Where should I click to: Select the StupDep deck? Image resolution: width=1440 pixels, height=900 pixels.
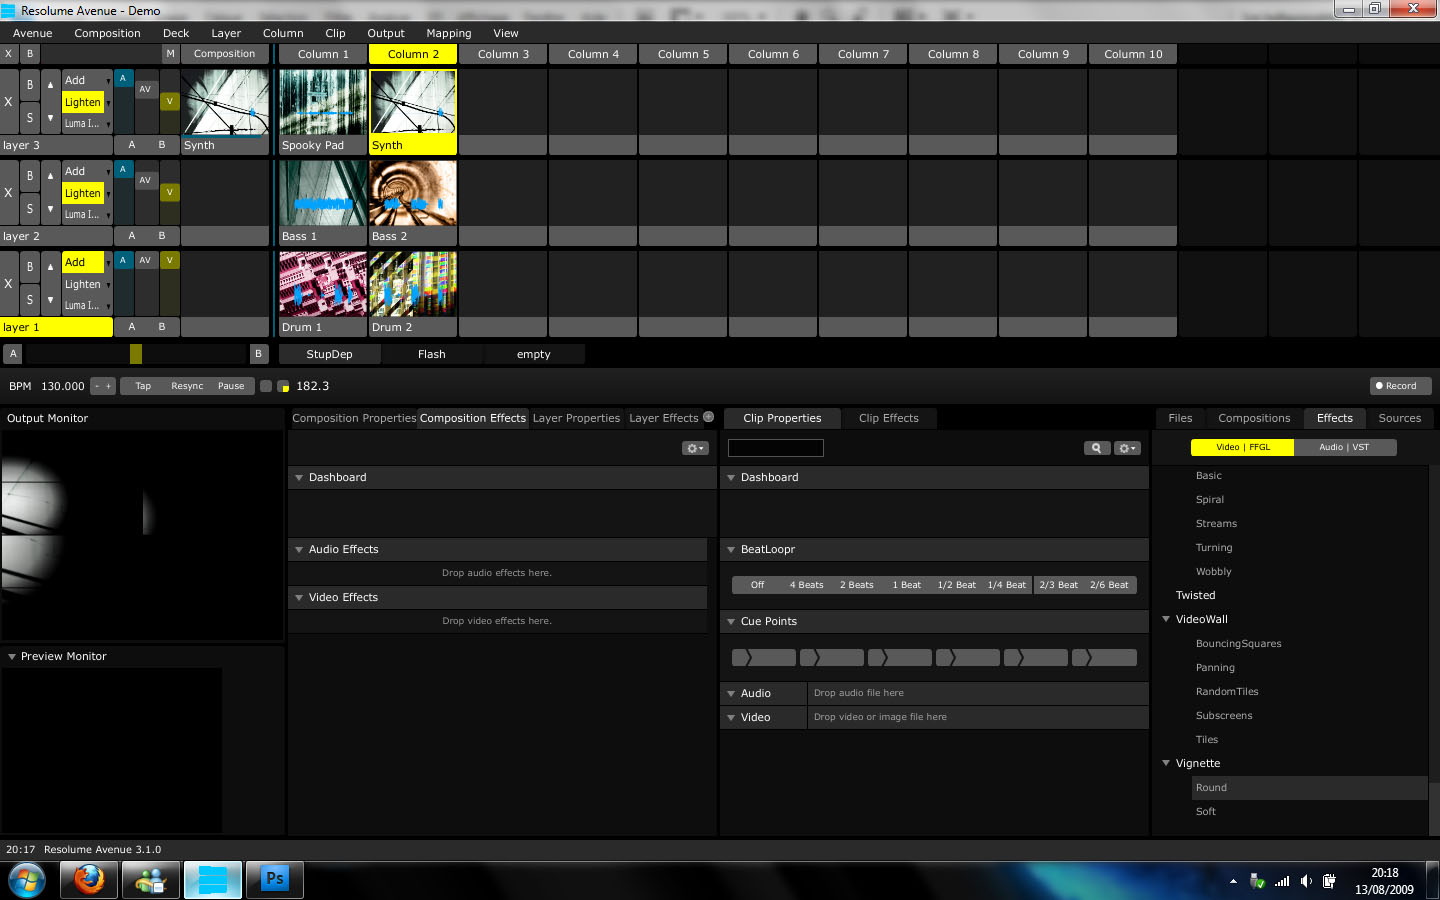(x=329, y=354)
